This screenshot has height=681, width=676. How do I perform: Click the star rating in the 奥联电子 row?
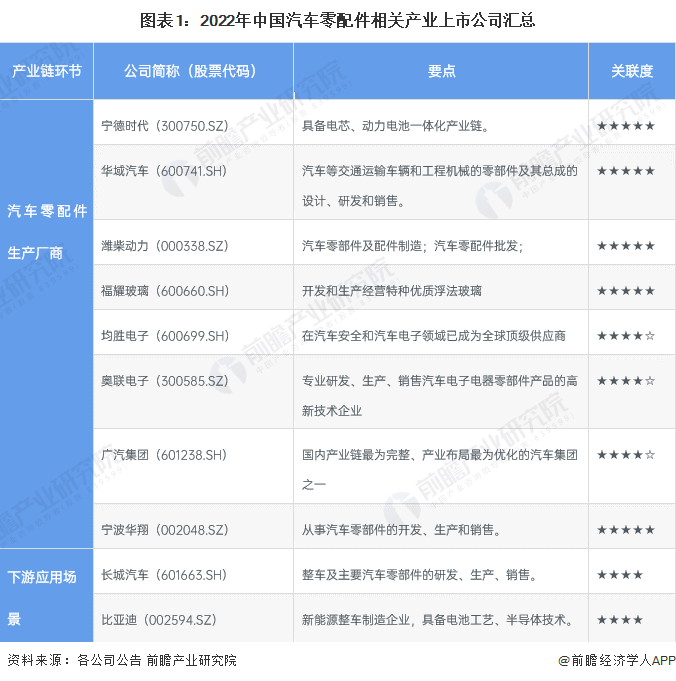click(x=626, y=381)
